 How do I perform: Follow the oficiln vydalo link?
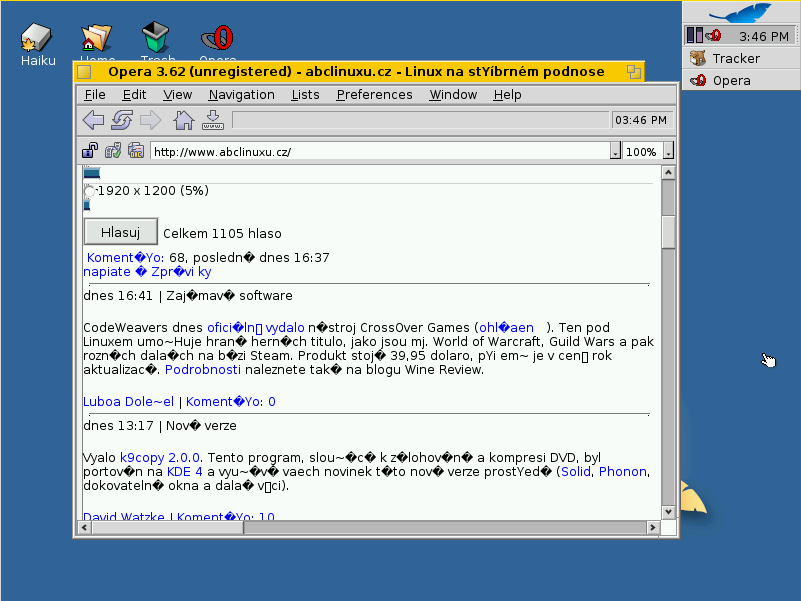pyautogui.click(x=255, y=328)
